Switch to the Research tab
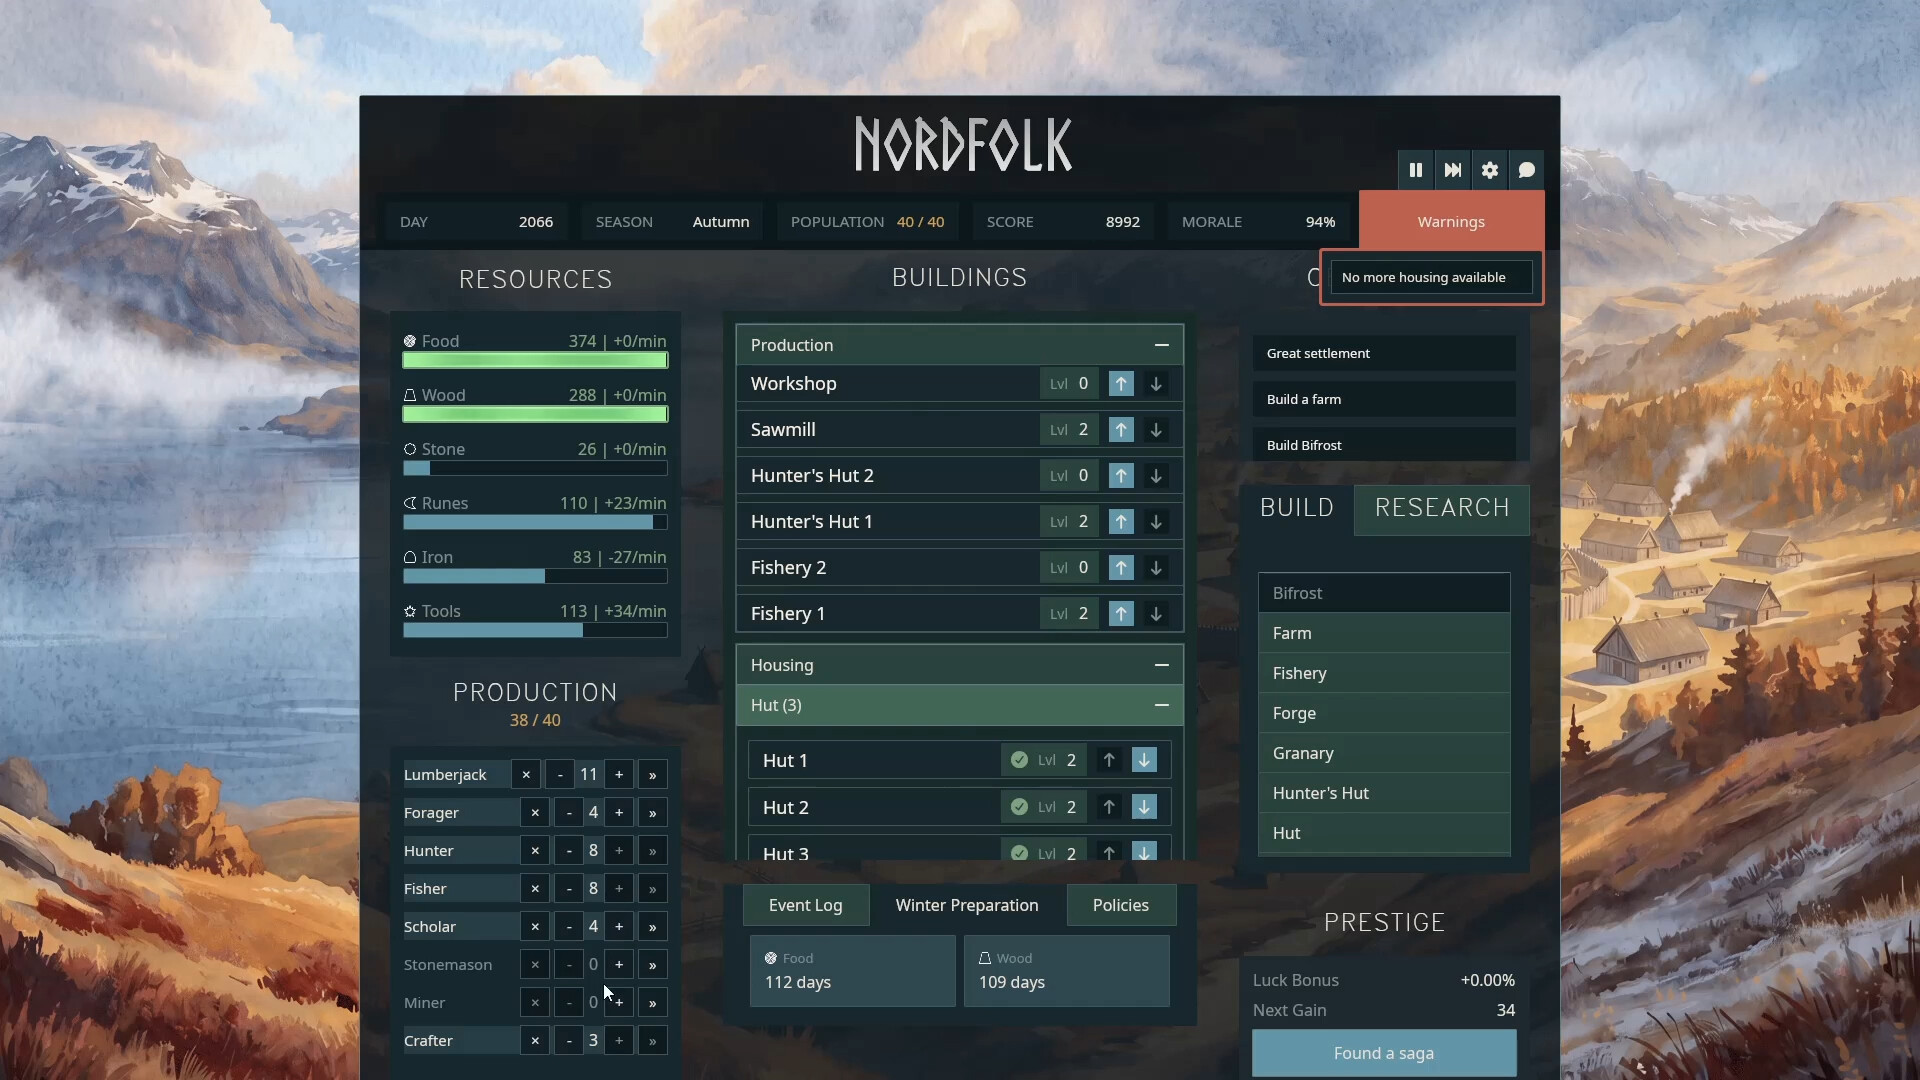This screenshot has width=1920, height=1080. tap(1442, 508)
